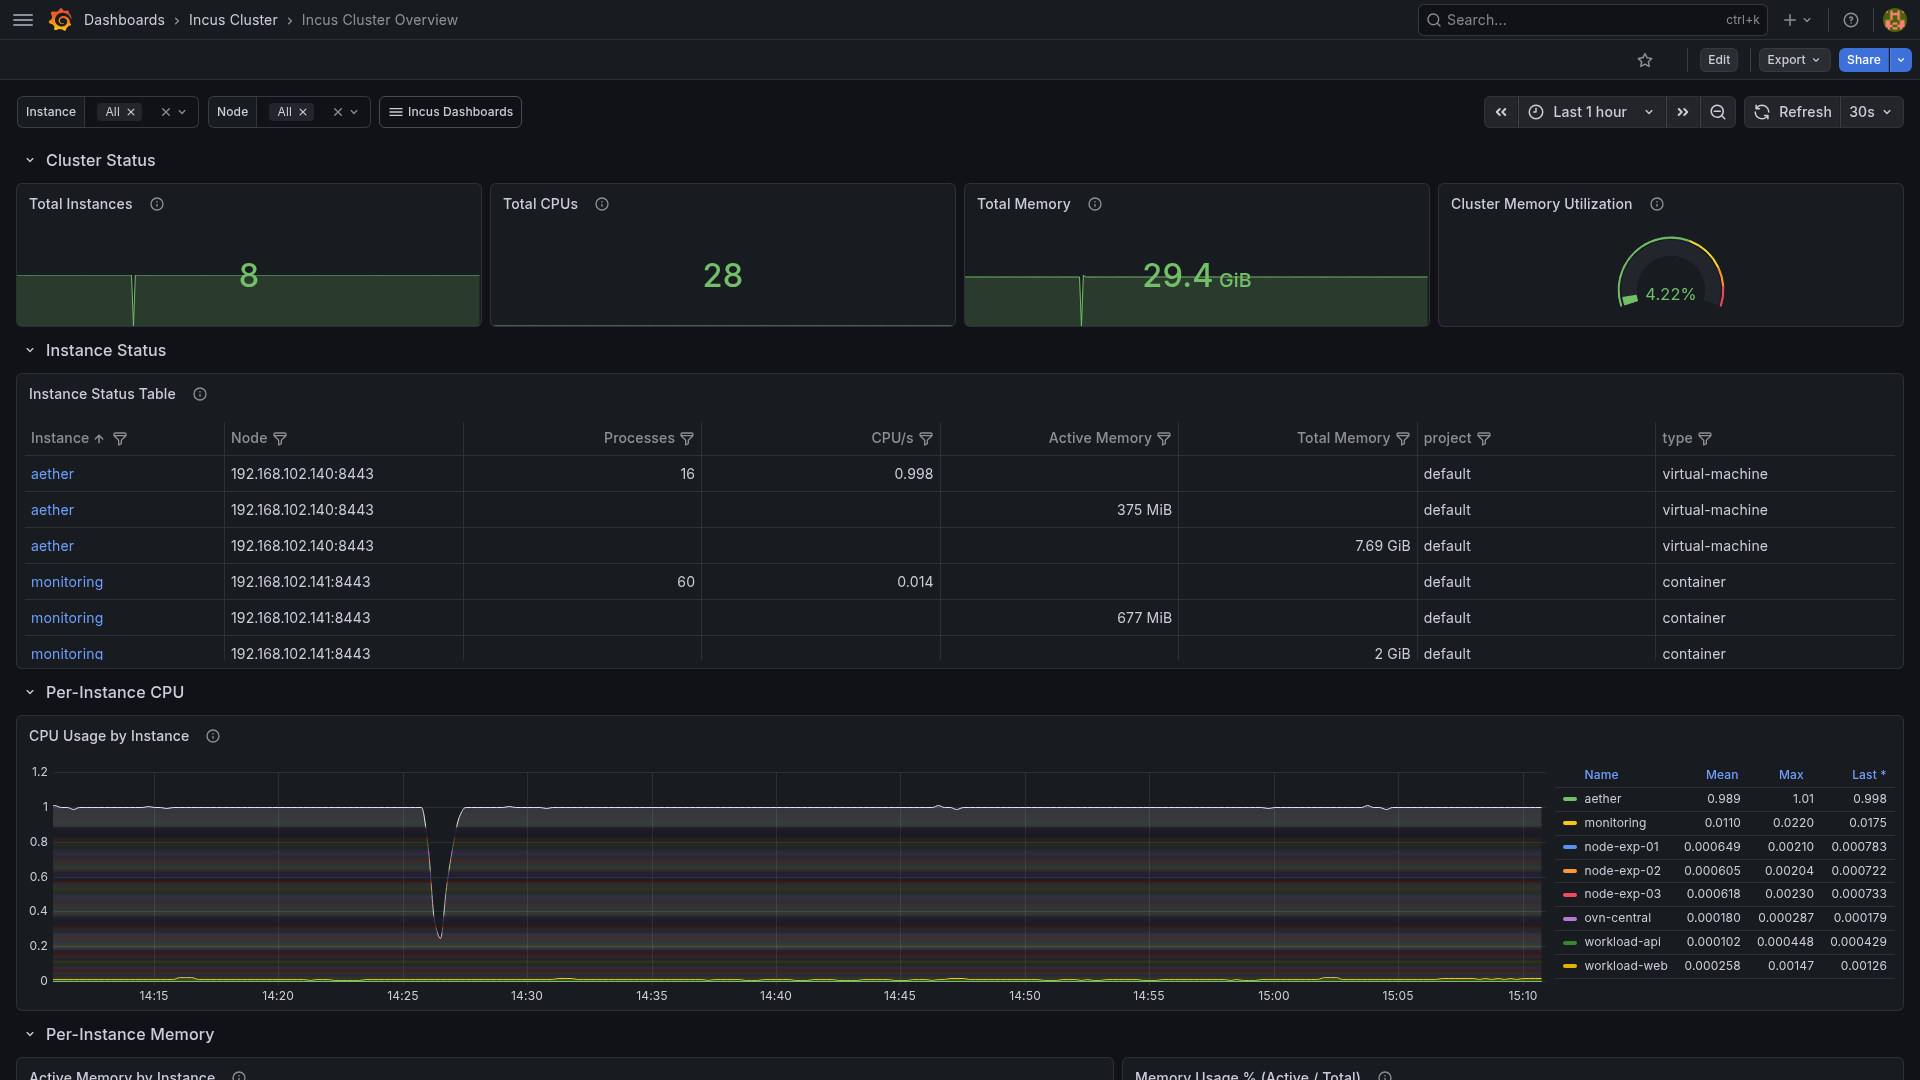The width and height of the screenshot is (1920, 1080).
Task: Filter the type column
Action: [1705, 439]
